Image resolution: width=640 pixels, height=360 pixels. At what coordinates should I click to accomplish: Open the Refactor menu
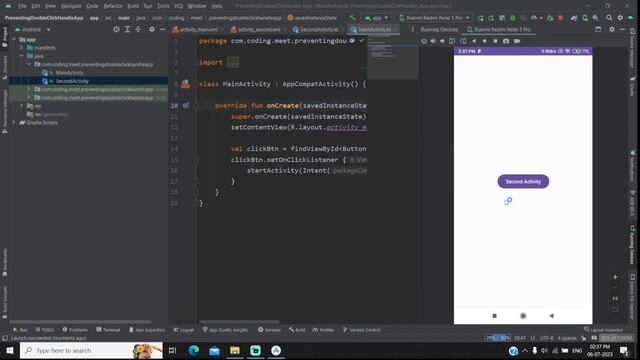click(x=113, y=6)
